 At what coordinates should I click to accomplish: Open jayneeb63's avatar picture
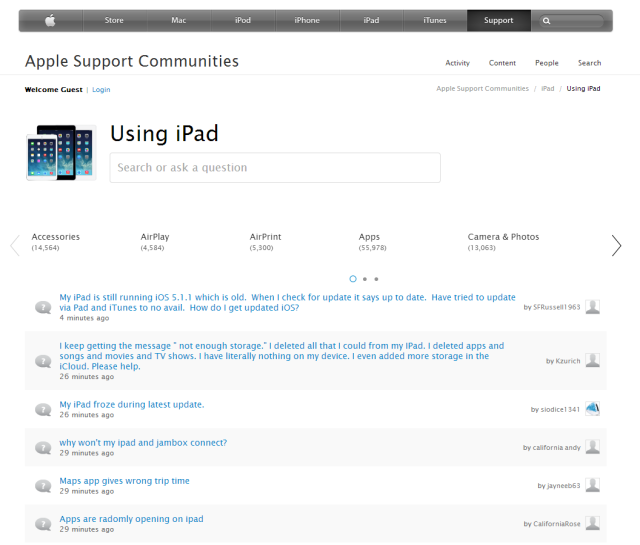point(593,485)
